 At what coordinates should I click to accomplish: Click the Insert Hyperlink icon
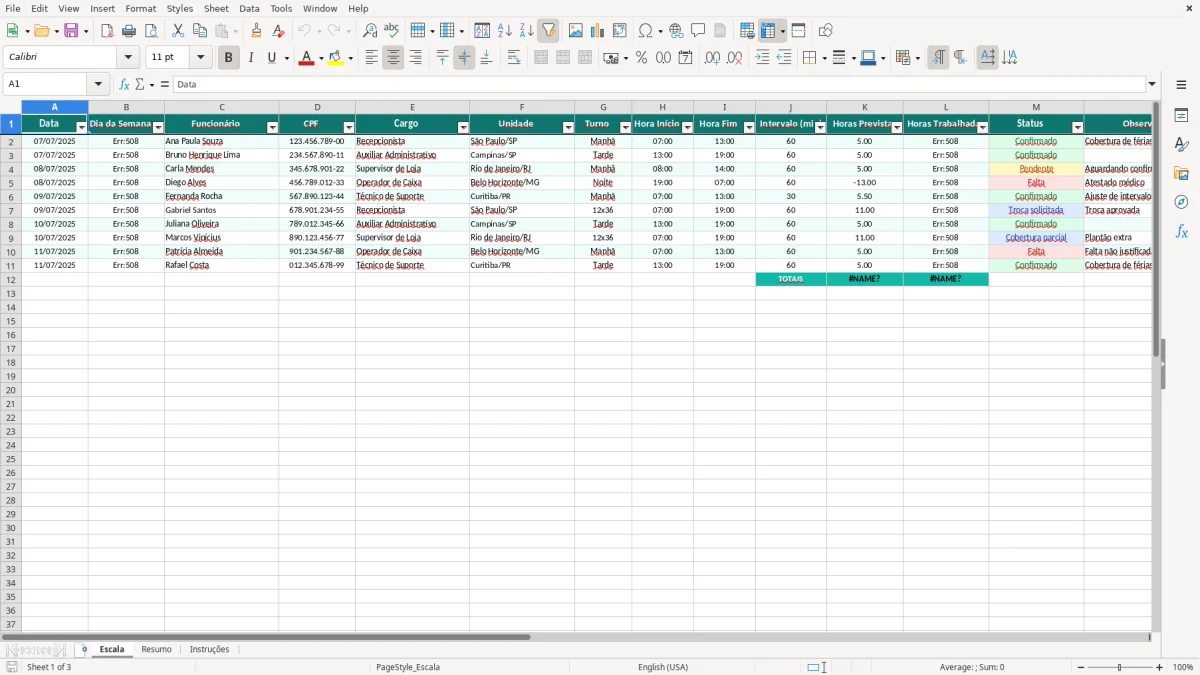coord(676,31)
